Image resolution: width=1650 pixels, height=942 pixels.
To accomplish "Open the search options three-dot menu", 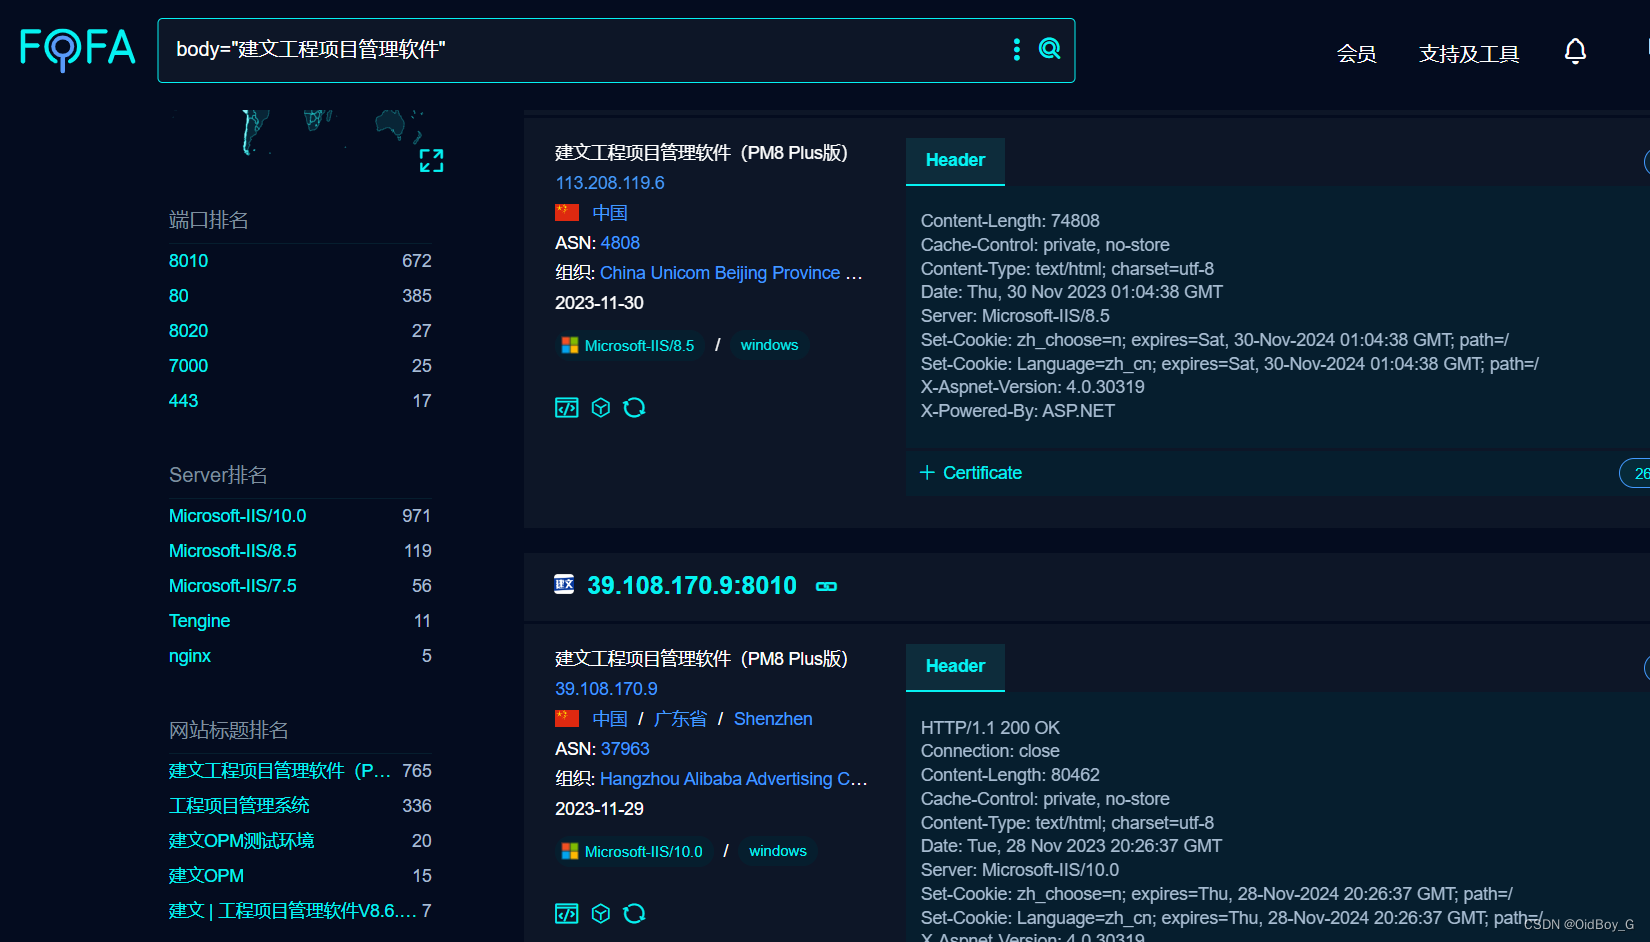I will (1017, 49).
